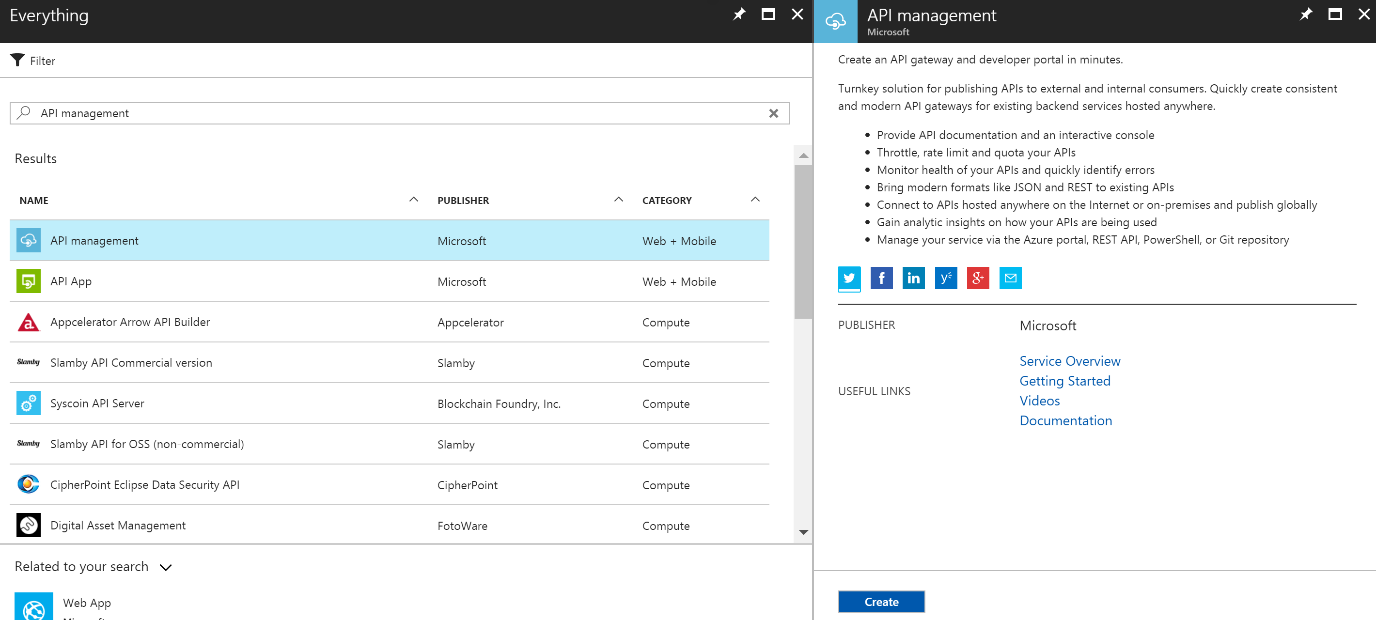1376x620 pixels.
Task: Select Slamby API Commercial version row
Action: pyautogui.click(x=390, y=362)
